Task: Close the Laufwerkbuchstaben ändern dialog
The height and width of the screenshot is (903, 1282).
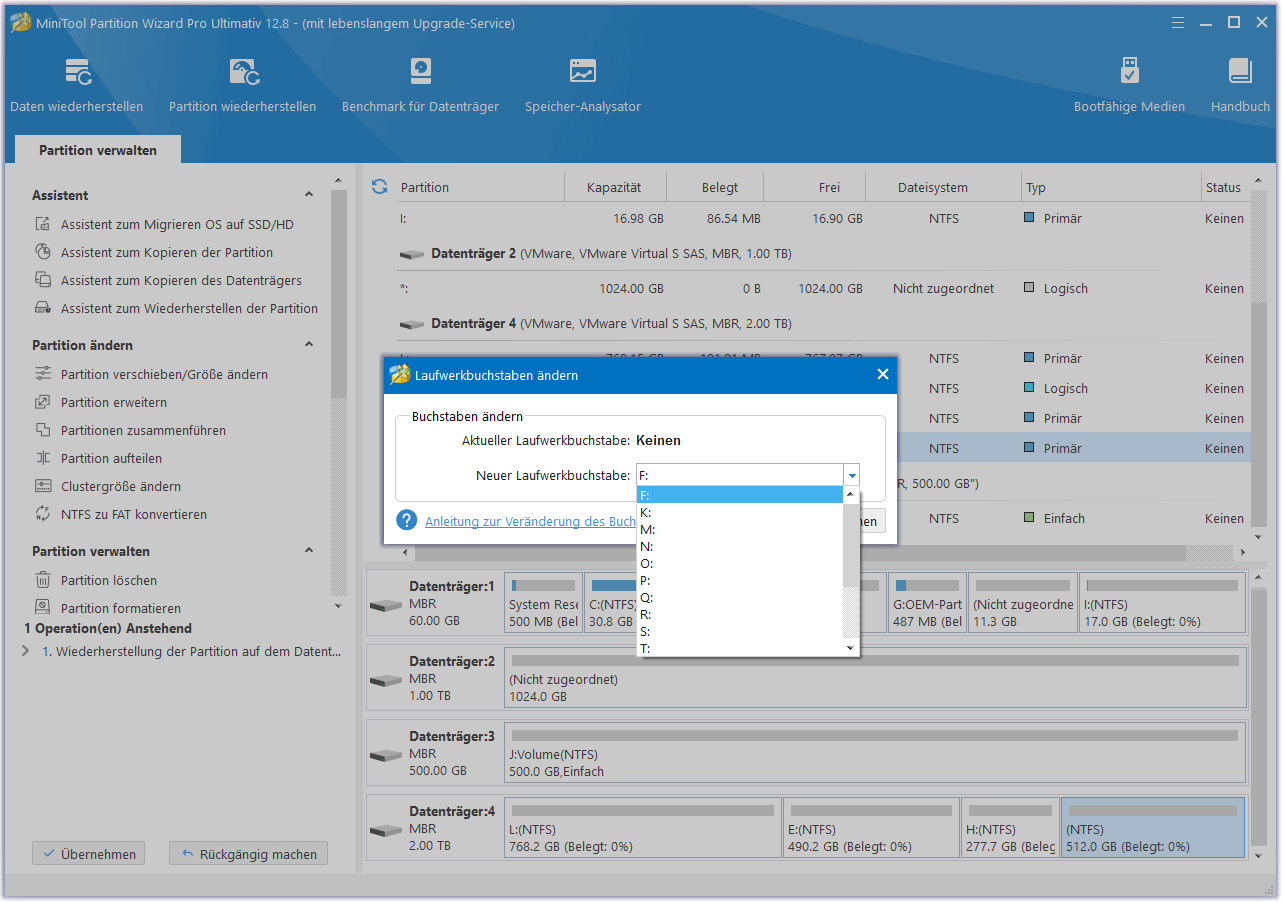Action: (x=882, y=374)
